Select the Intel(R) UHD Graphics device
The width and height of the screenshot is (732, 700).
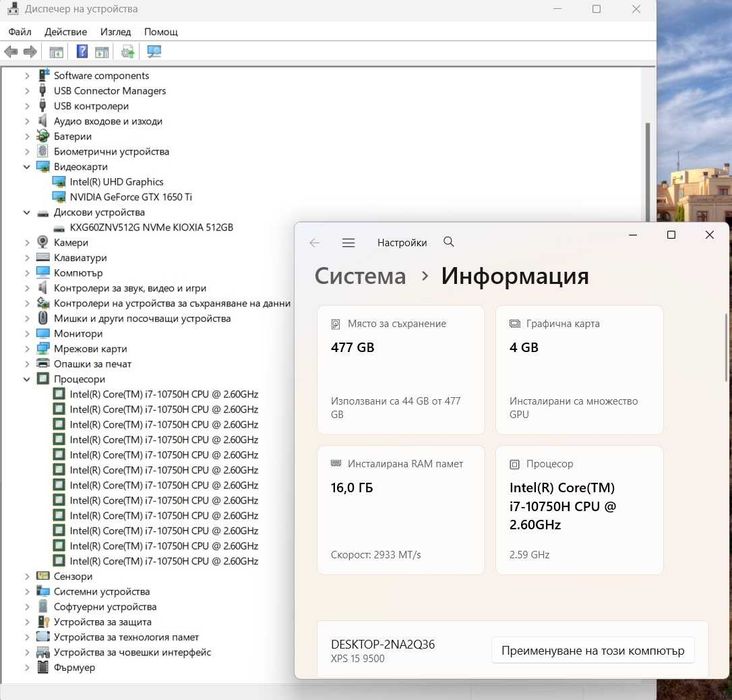click(x=116, y=182)
